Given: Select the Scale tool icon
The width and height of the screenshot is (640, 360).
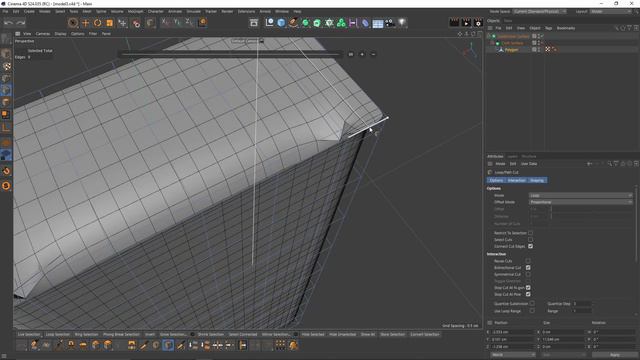Looking at the screenshot, I should point(109,23).
